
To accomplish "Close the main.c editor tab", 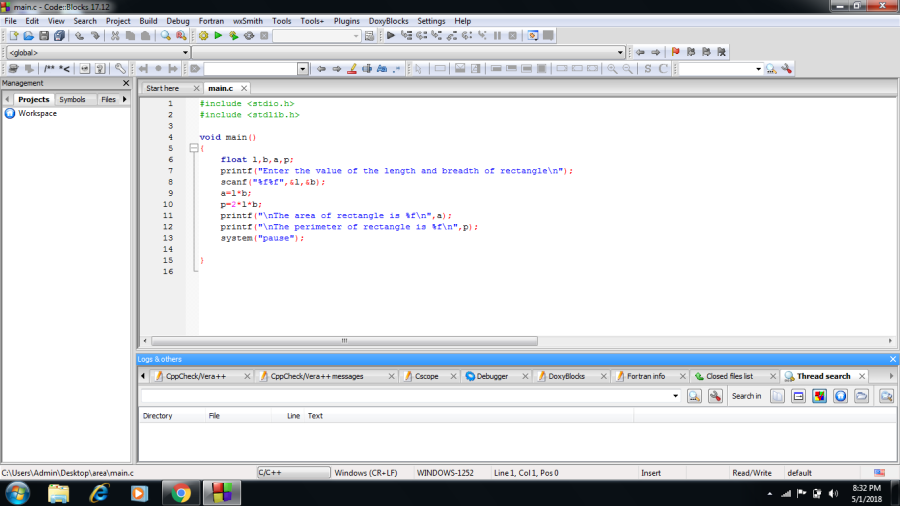I will (244, 88).
